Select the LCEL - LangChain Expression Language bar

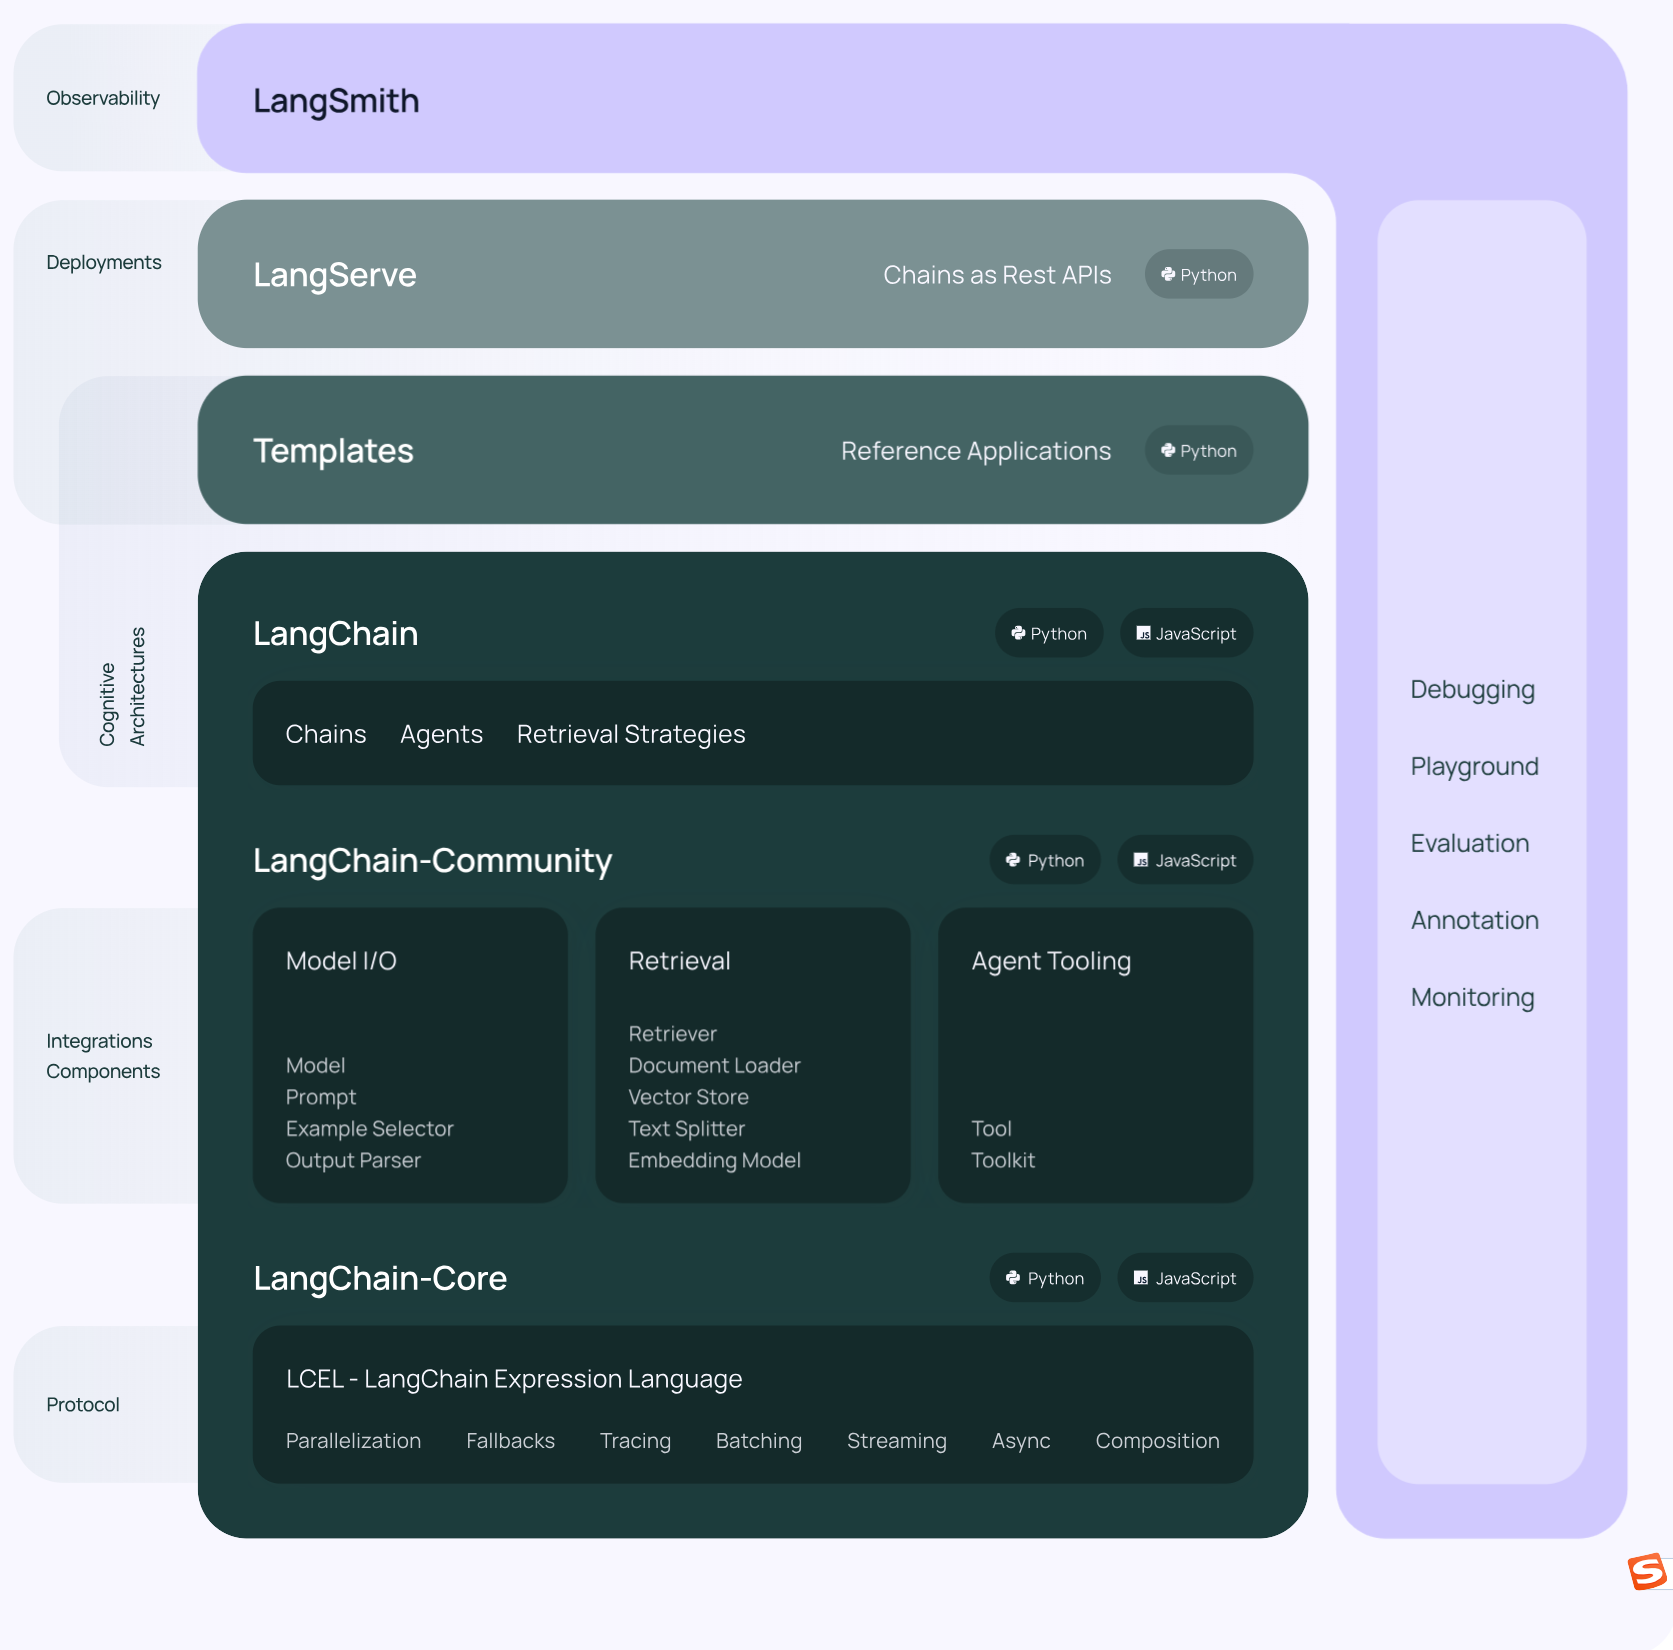tap(752, 1404)
